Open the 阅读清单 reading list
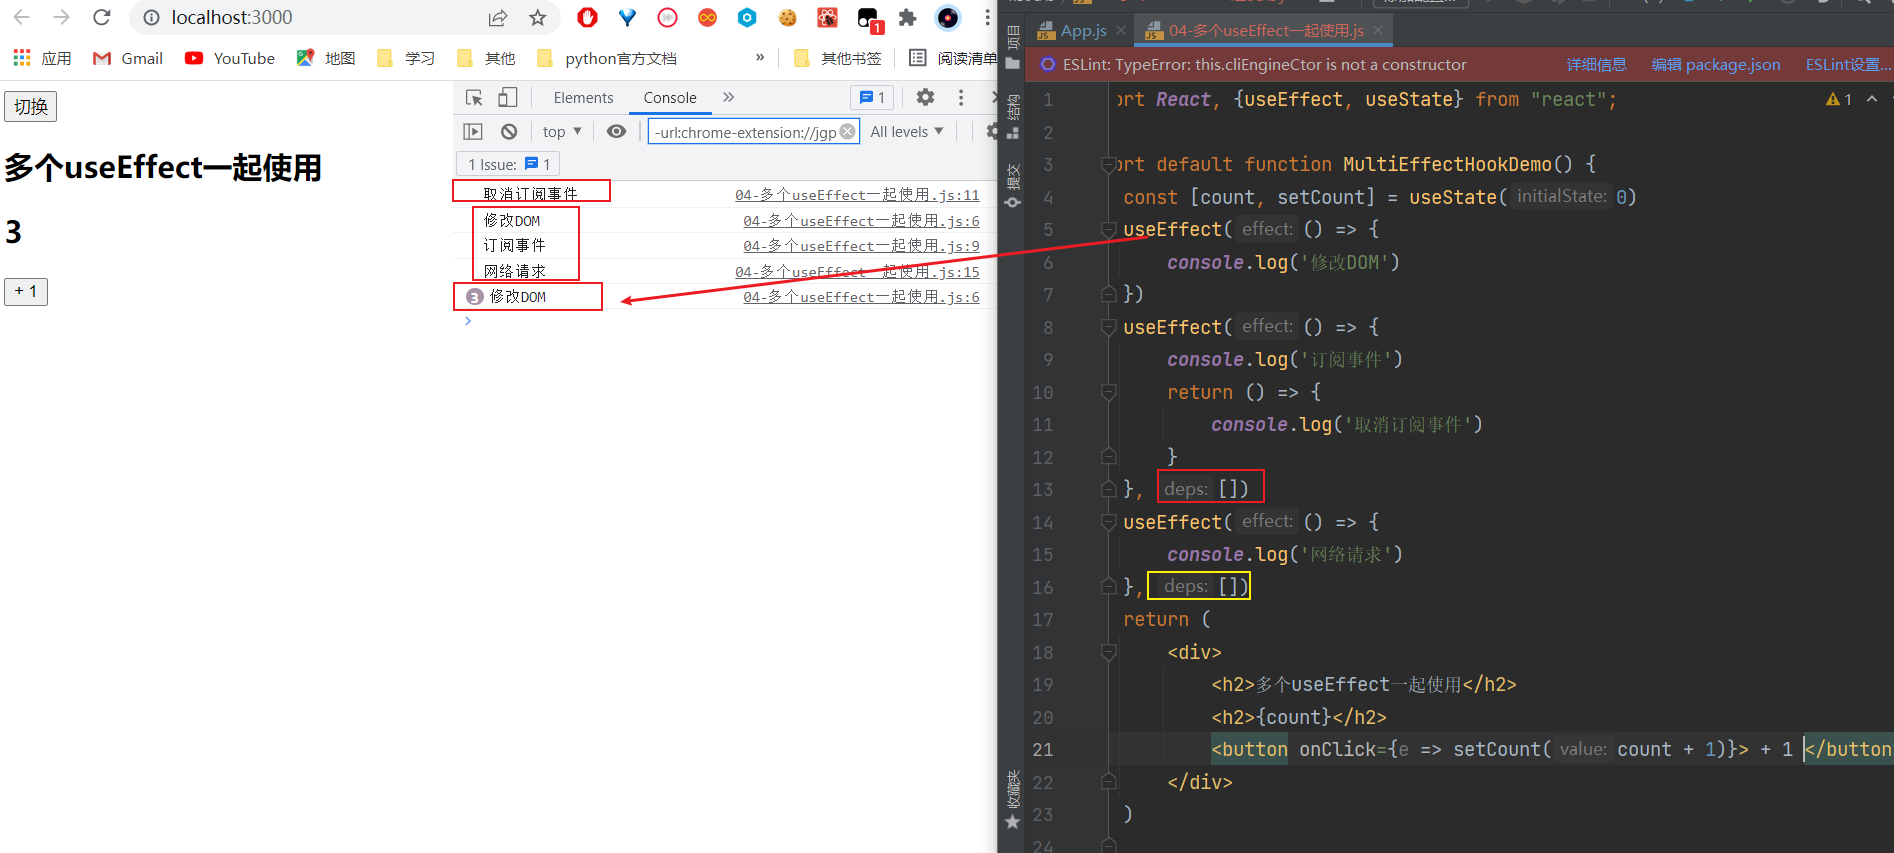This screenshot has height=853, width=1894. click(x=953, y=58)
